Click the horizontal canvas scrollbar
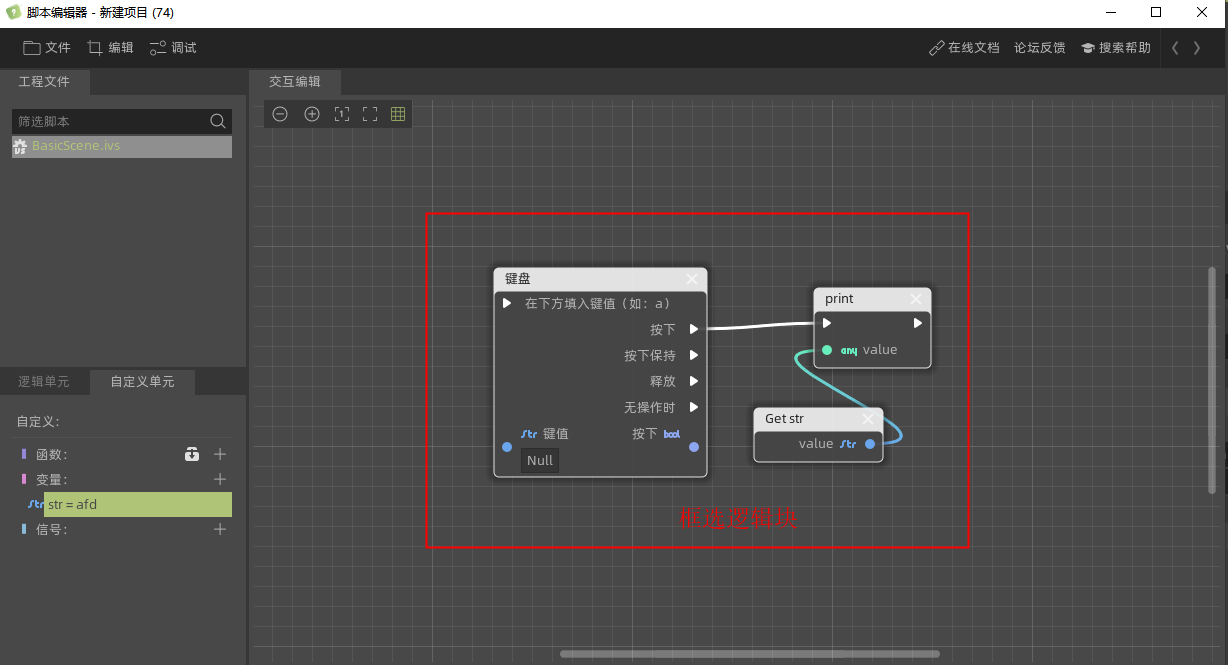Viewport: 1228px width, 665px height. pos(750,654)
